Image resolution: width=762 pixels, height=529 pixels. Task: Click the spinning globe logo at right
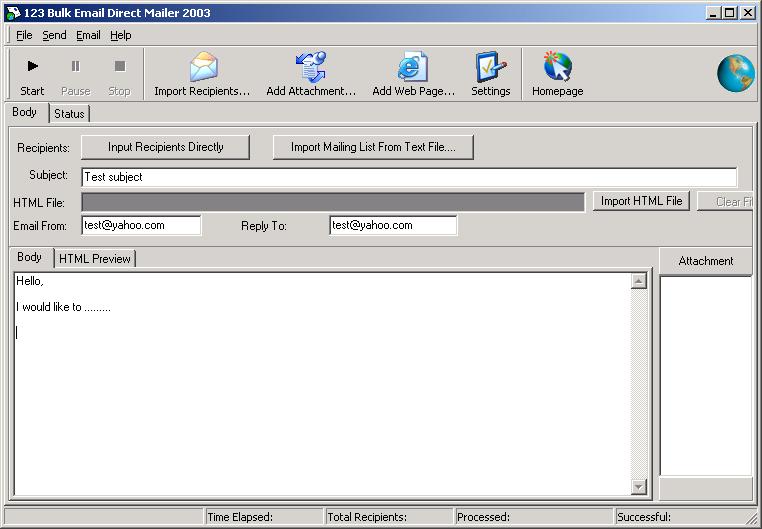click(x=737, y=73)
